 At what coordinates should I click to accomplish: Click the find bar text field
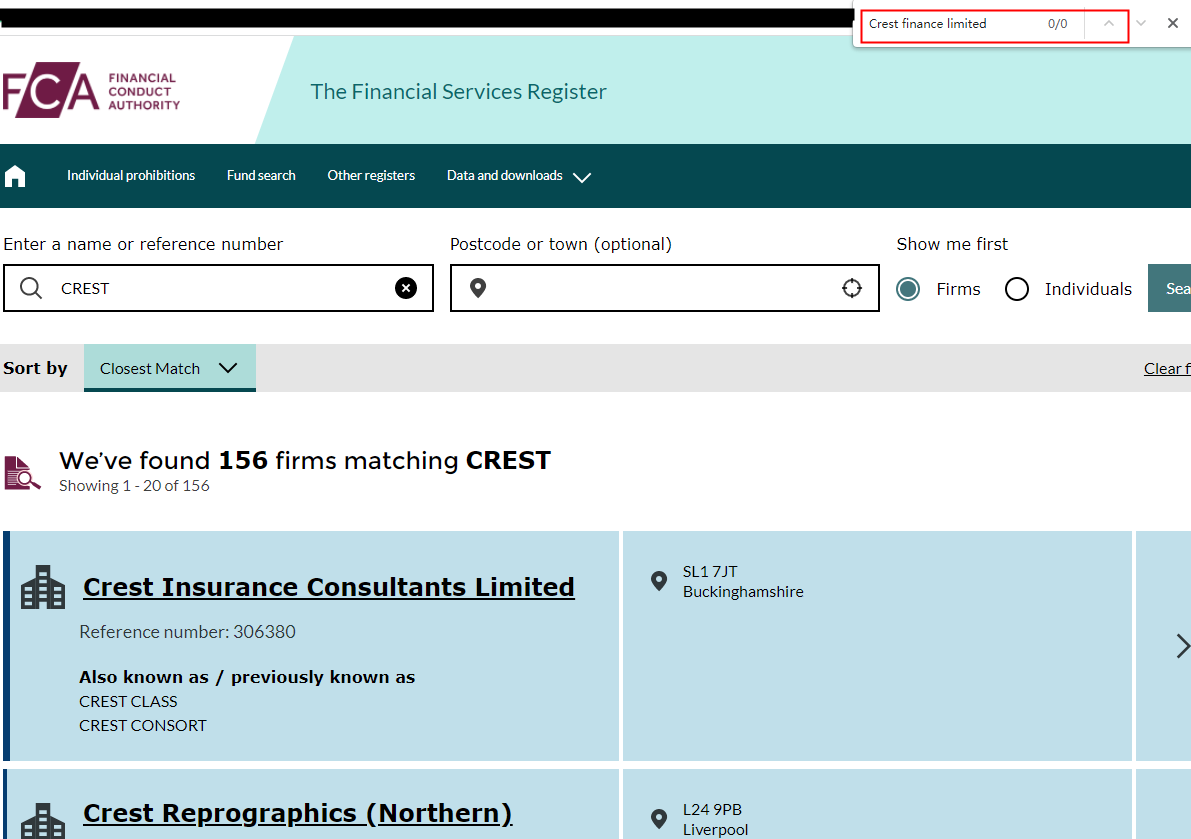[950, 24]
